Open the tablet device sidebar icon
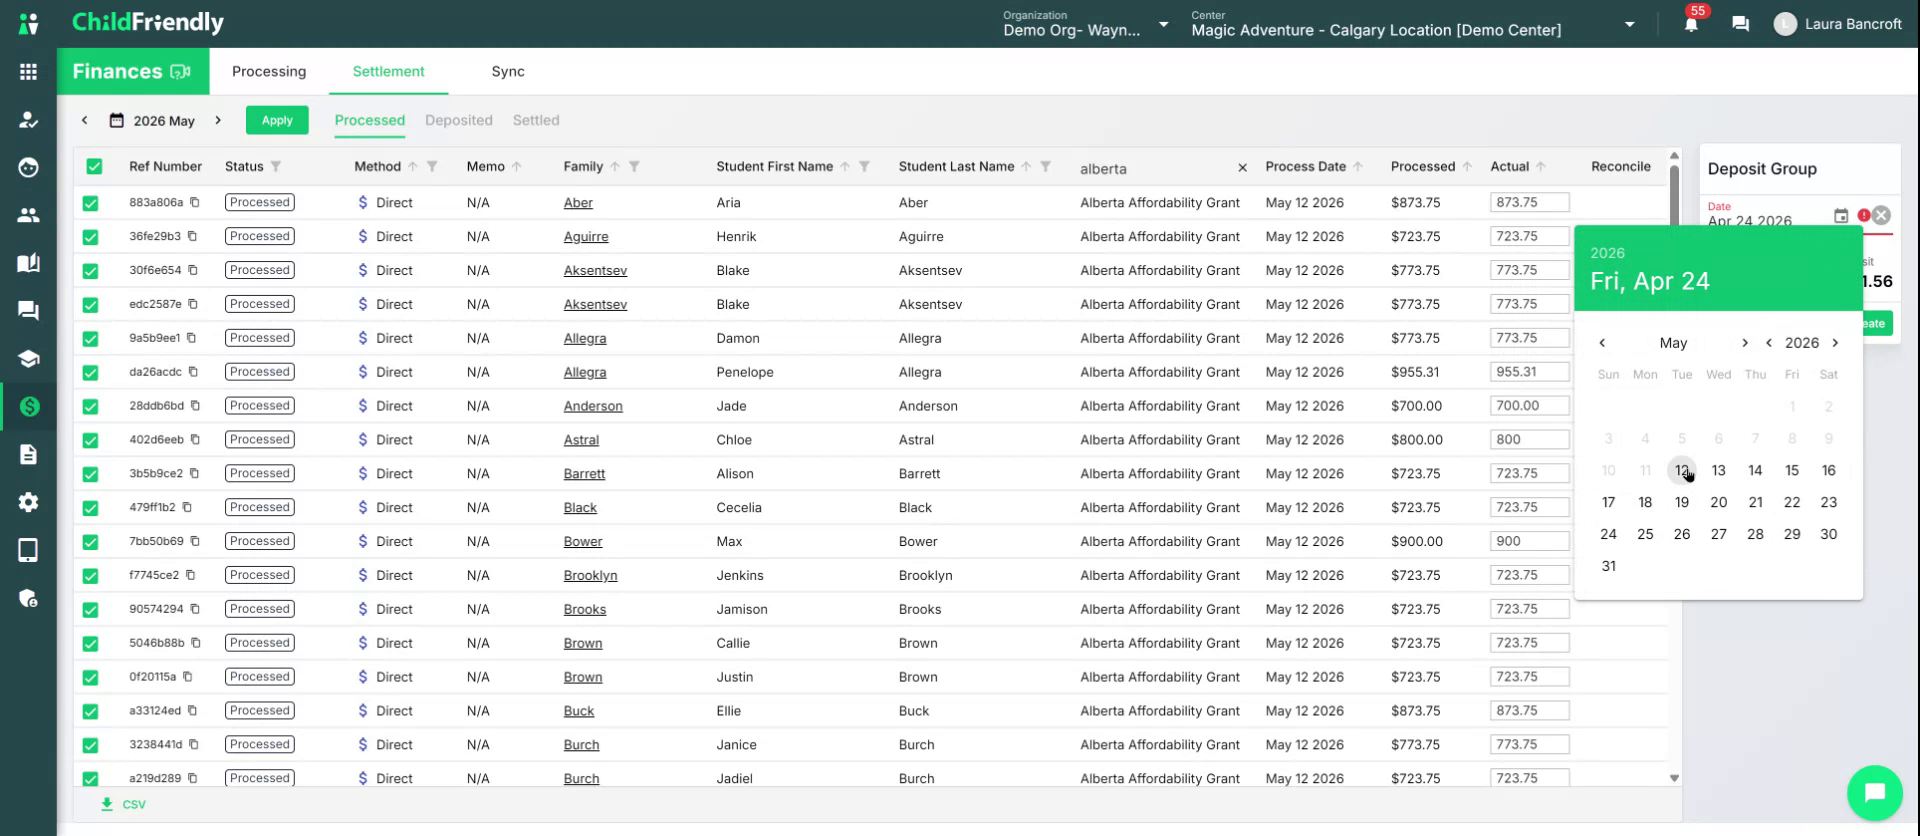The image size is (1920, 836). click(28, 550)
